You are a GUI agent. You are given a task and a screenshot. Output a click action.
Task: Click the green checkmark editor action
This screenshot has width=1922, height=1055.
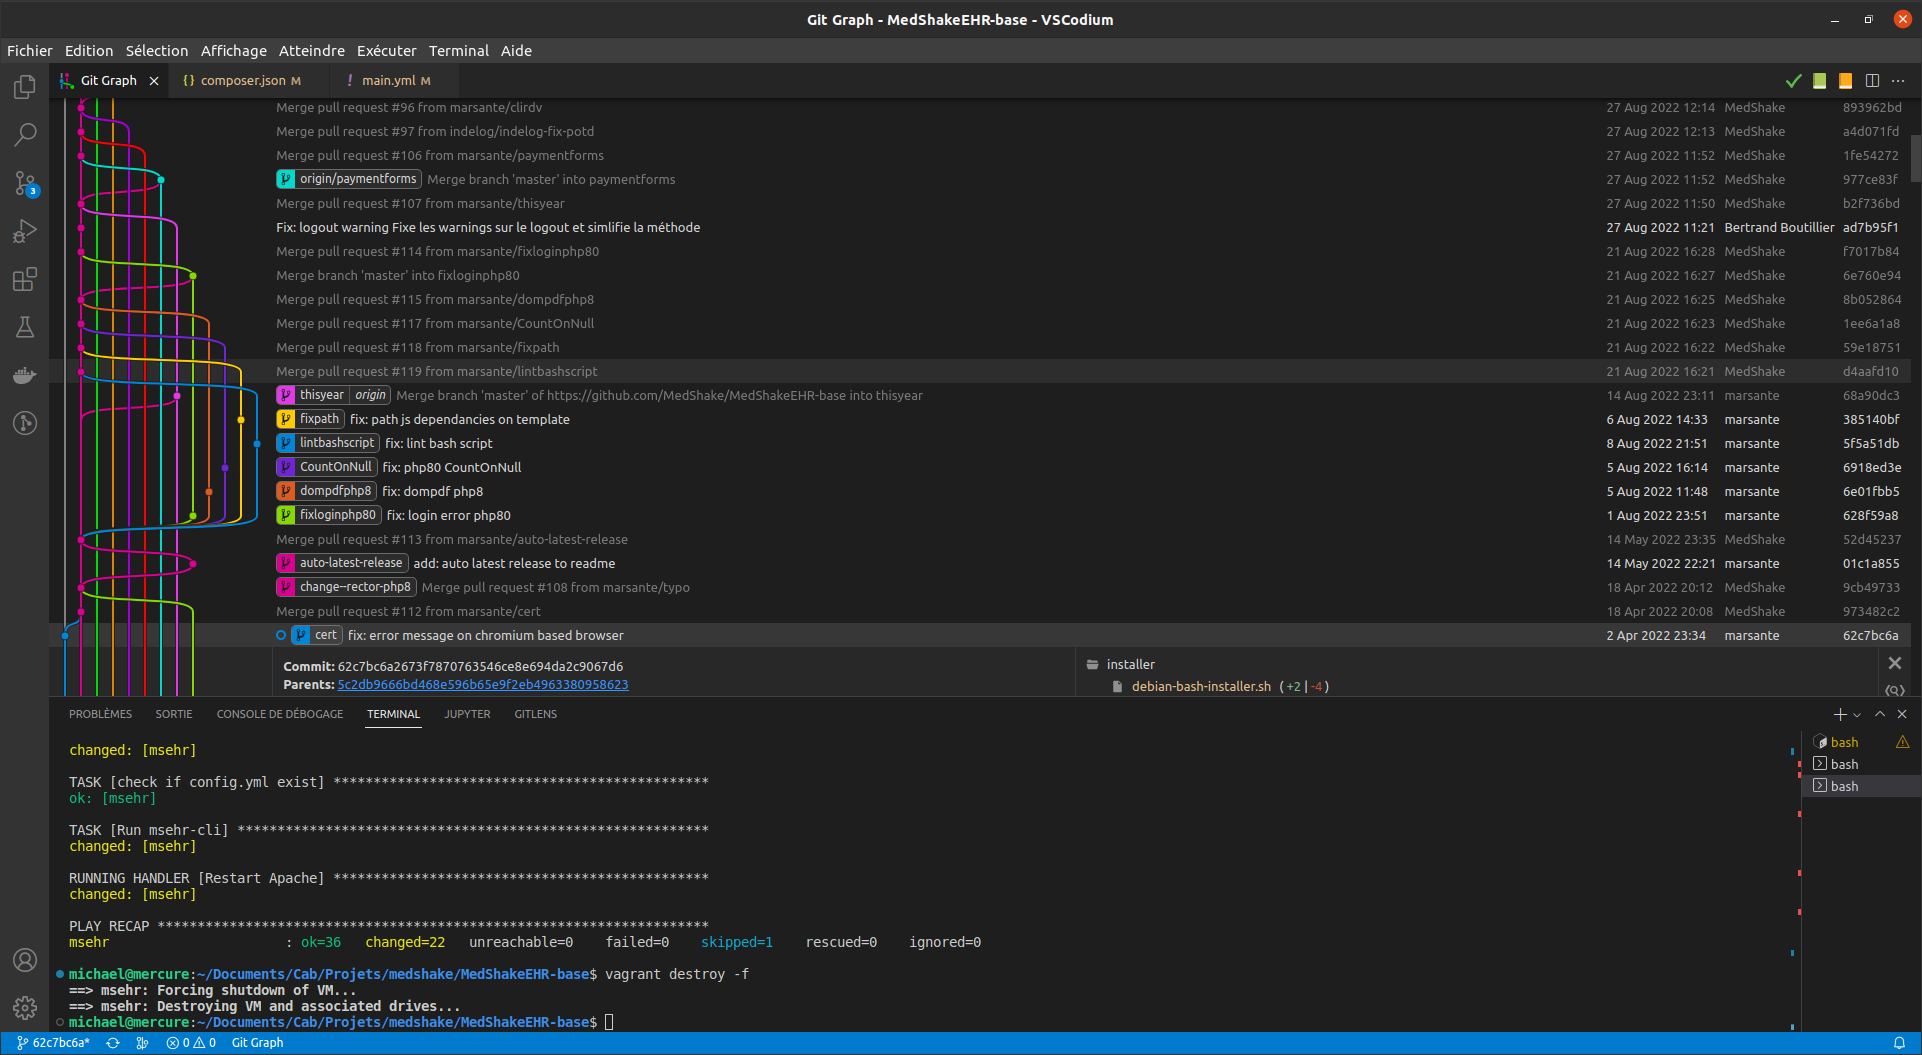(1793, 81)
